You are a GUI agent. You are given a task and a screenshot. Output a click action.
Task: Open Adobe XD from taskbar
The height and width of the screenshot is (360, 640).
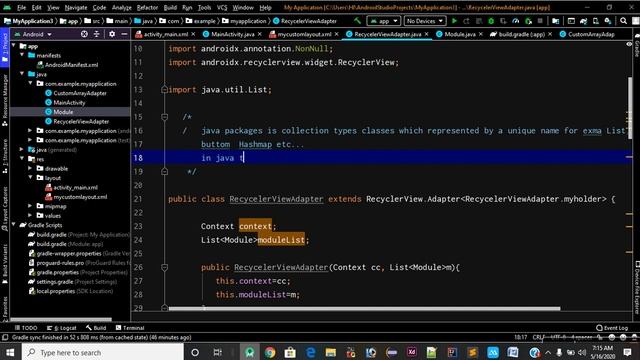click(411, 352)
